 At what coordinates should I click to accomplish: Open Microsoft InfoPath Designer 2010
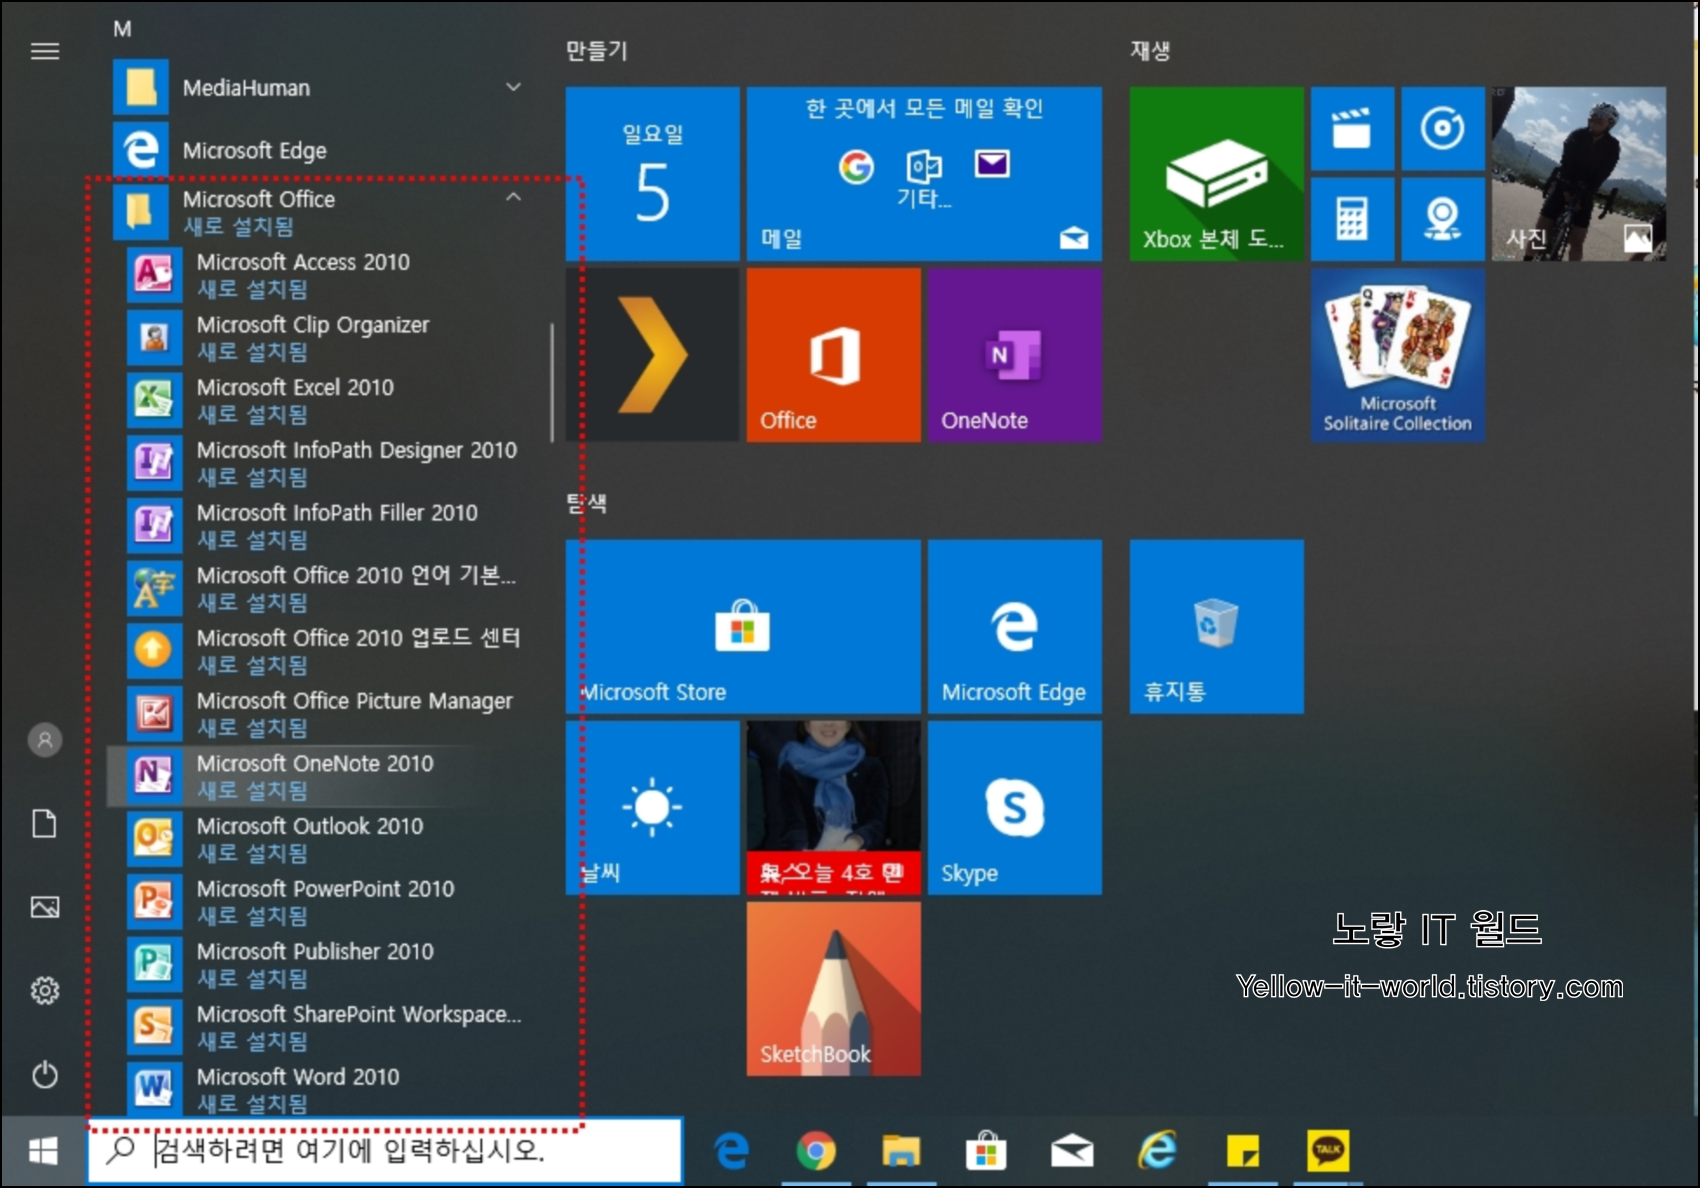[x=320, y=463]
